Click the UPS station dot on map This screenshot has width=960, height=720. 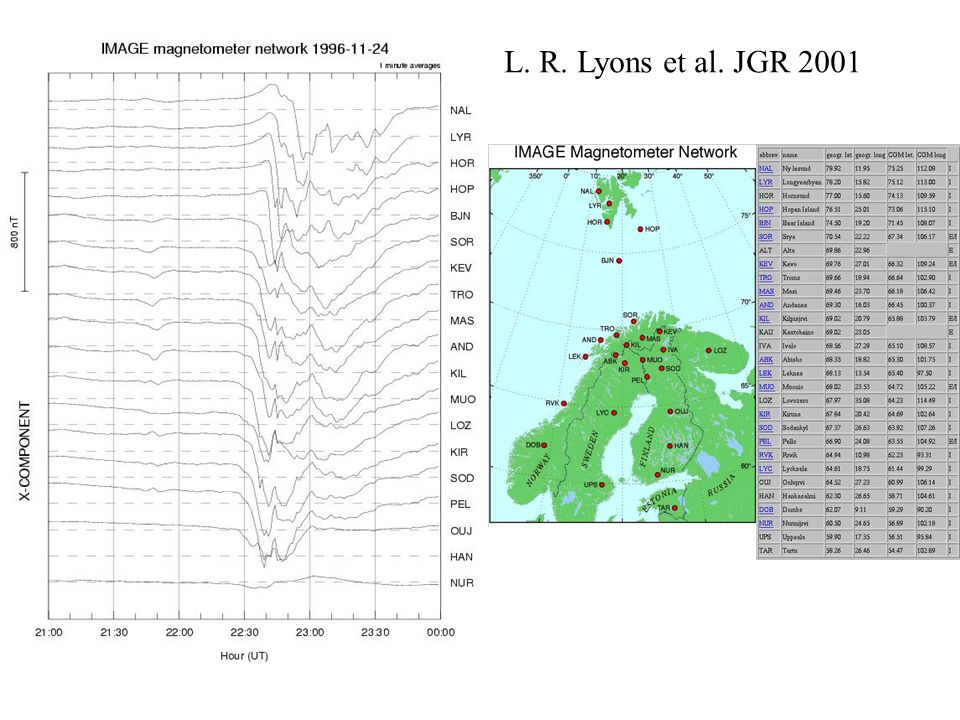[602, 485]
